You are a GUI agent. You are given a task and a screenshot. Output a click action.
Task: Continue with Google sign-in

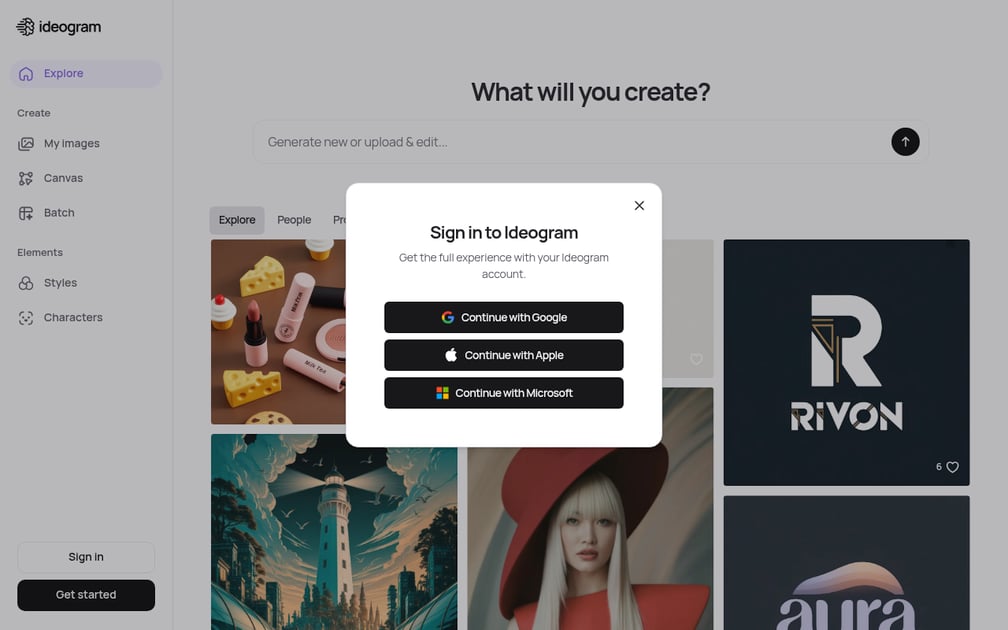coord(503,318)
